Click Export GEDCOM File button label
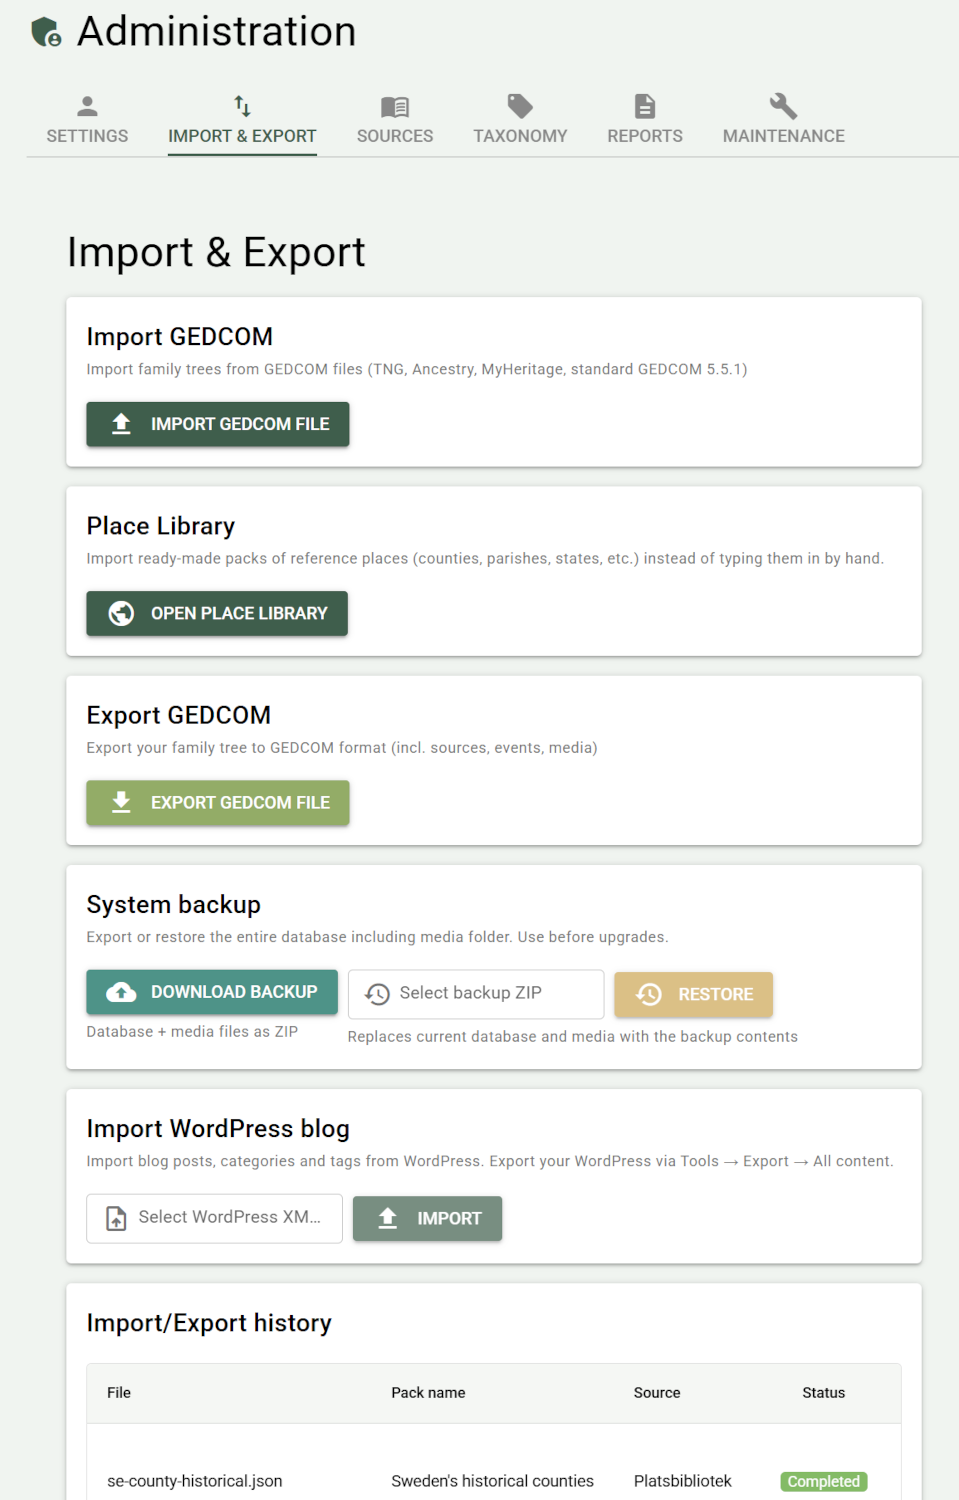The image size is (959, 1500). point(240,802)
